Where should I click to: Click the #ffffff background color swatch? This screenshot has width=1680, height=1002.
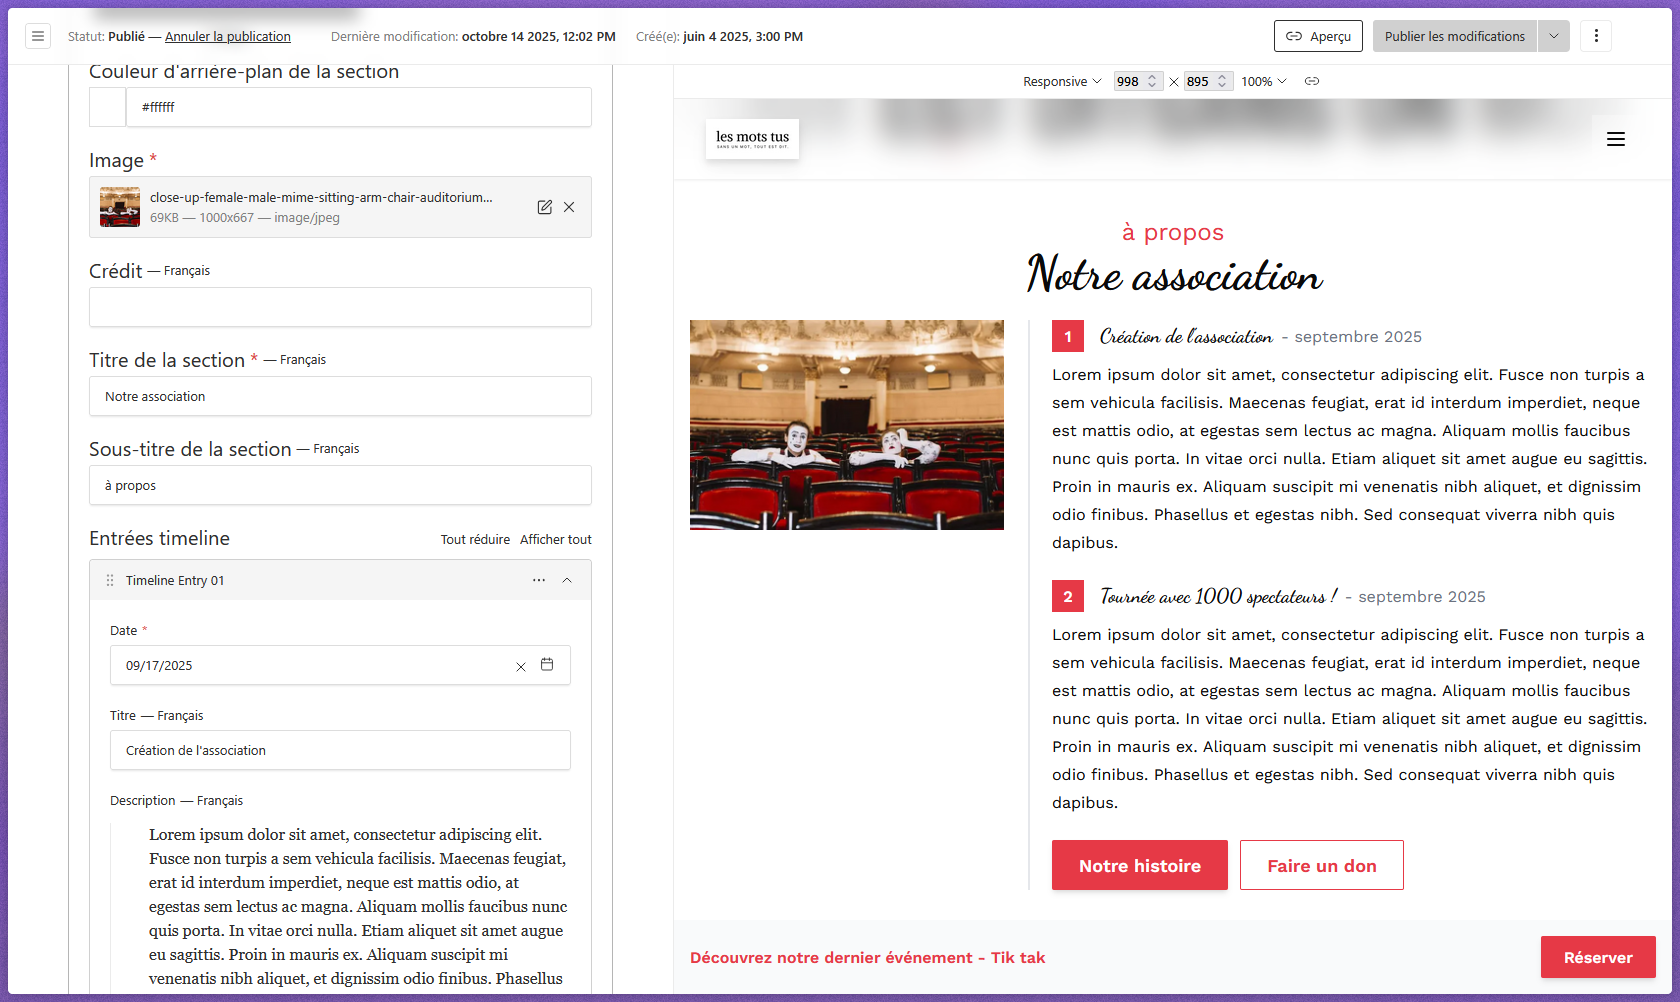107,107
